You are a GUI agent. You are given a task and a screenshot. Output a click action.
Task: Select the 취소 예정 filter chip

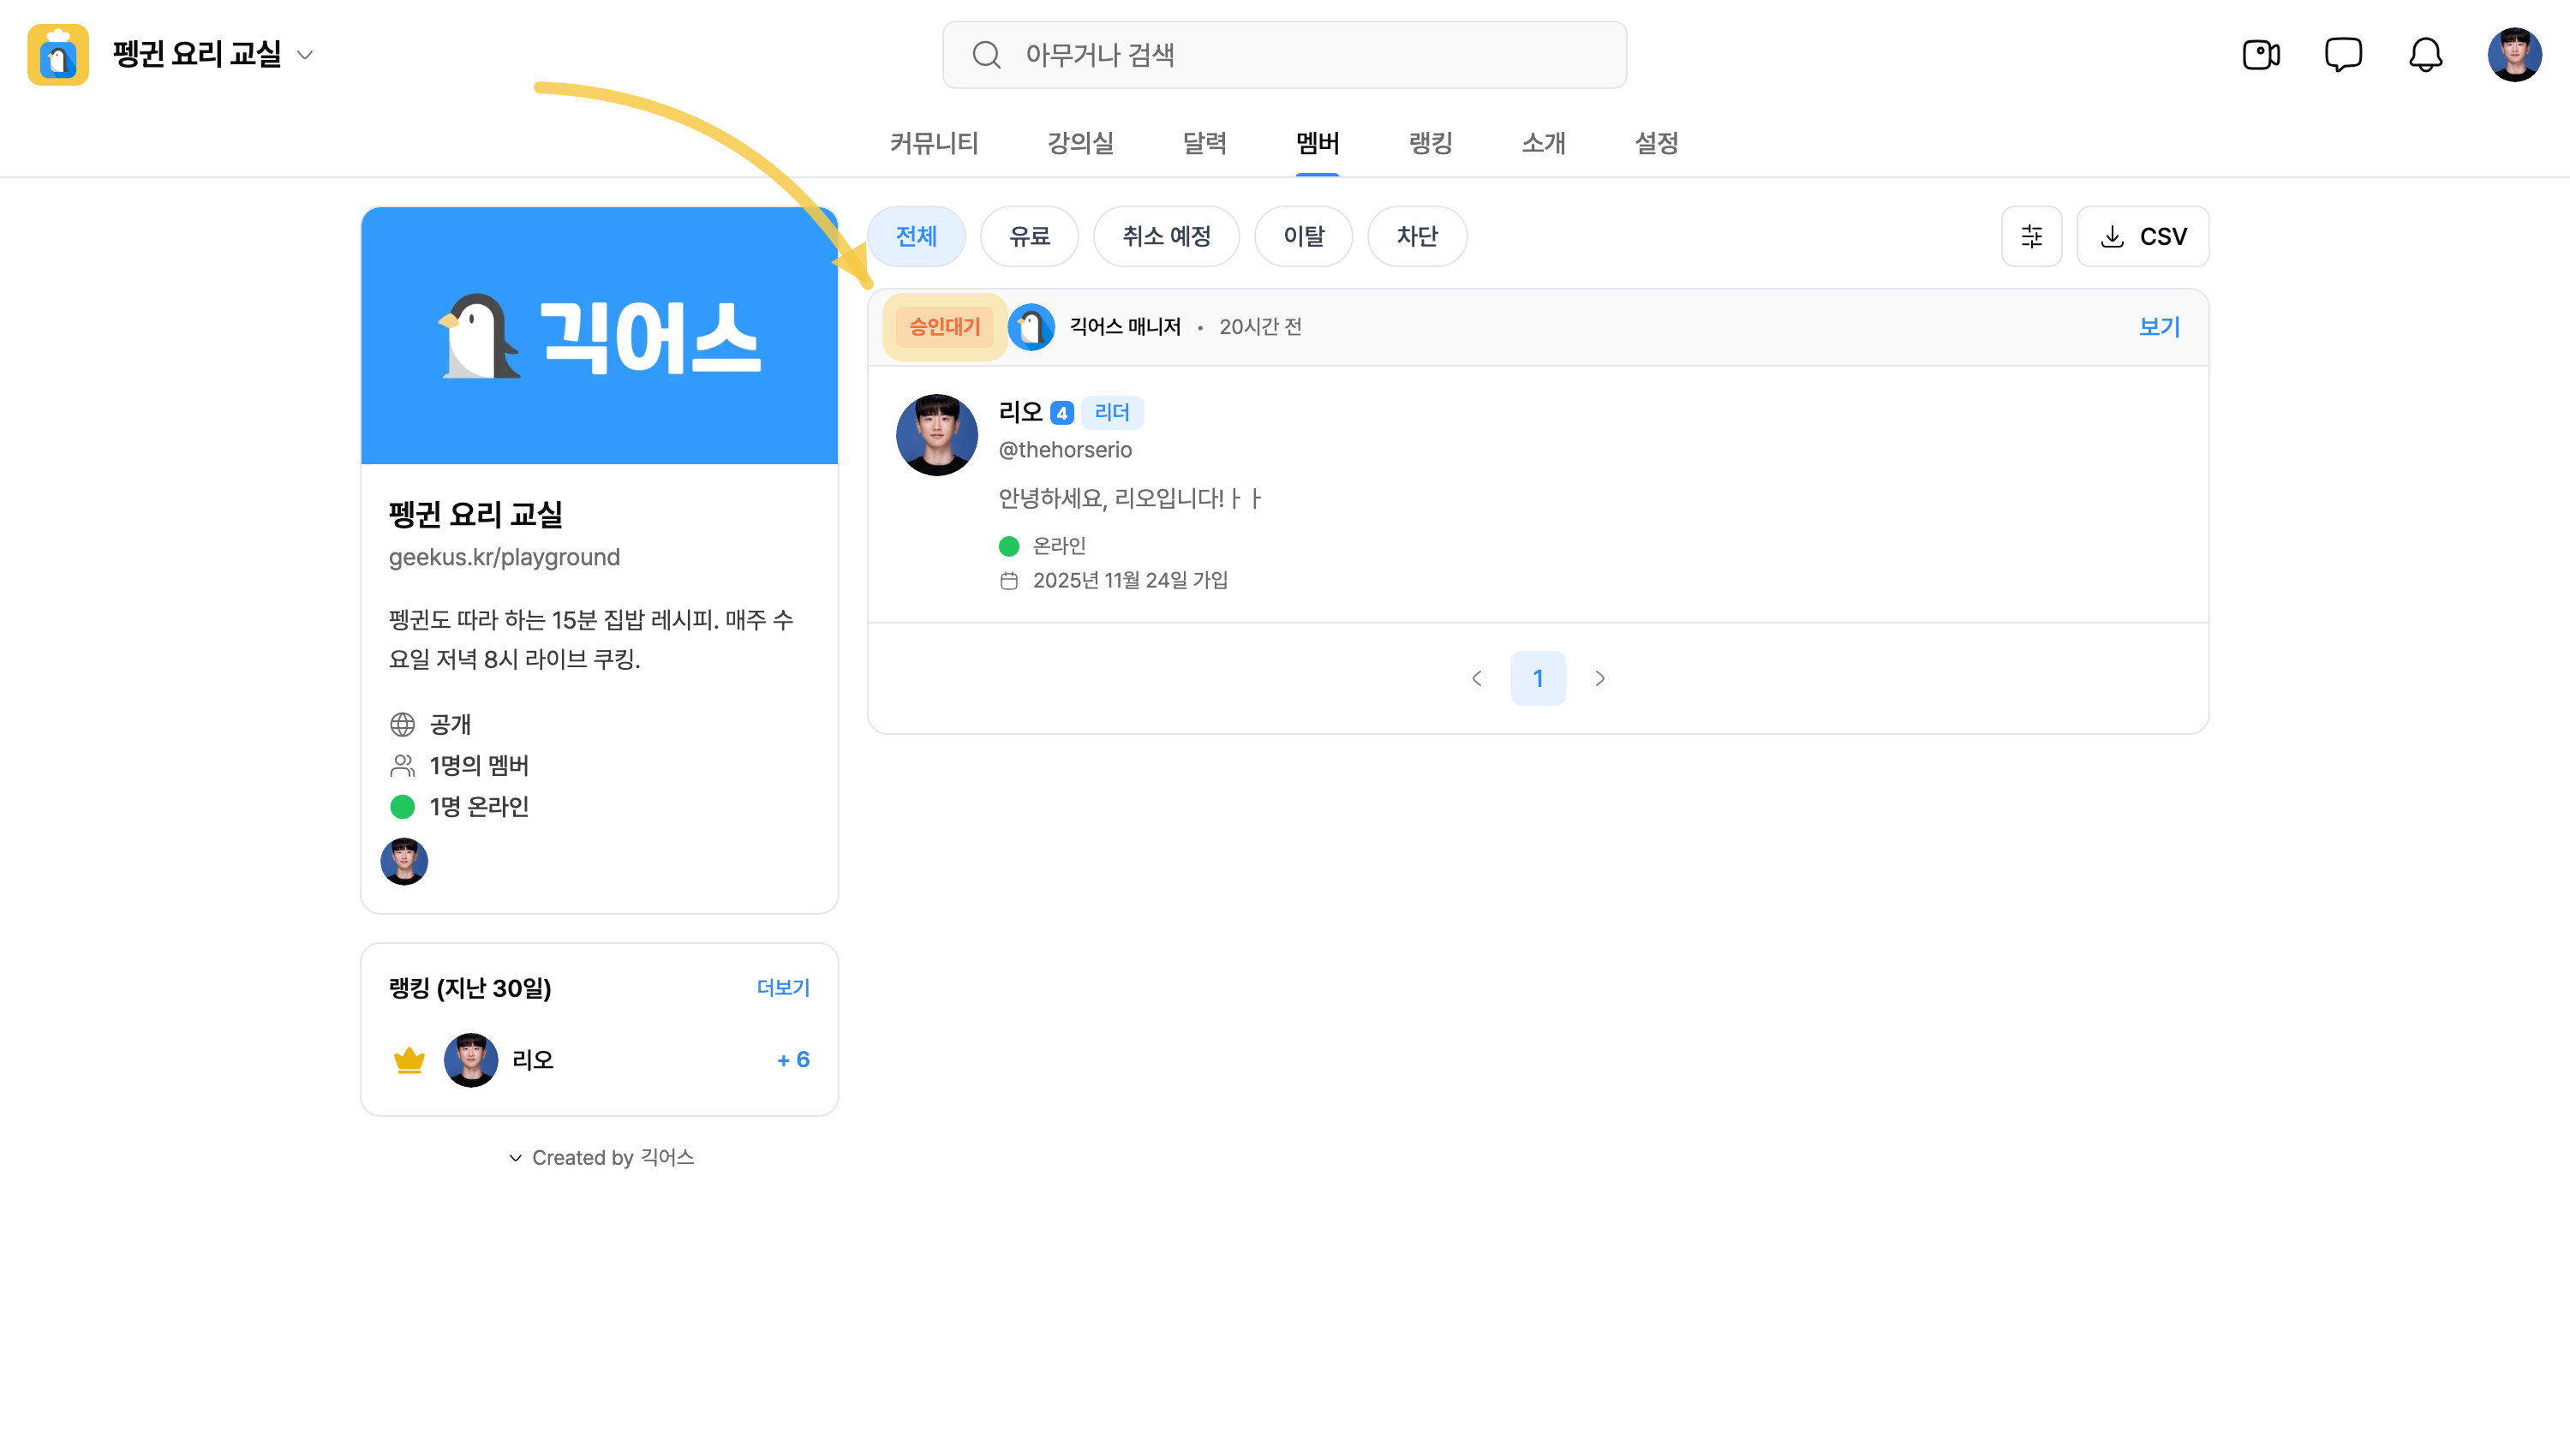pos(1166,237)
